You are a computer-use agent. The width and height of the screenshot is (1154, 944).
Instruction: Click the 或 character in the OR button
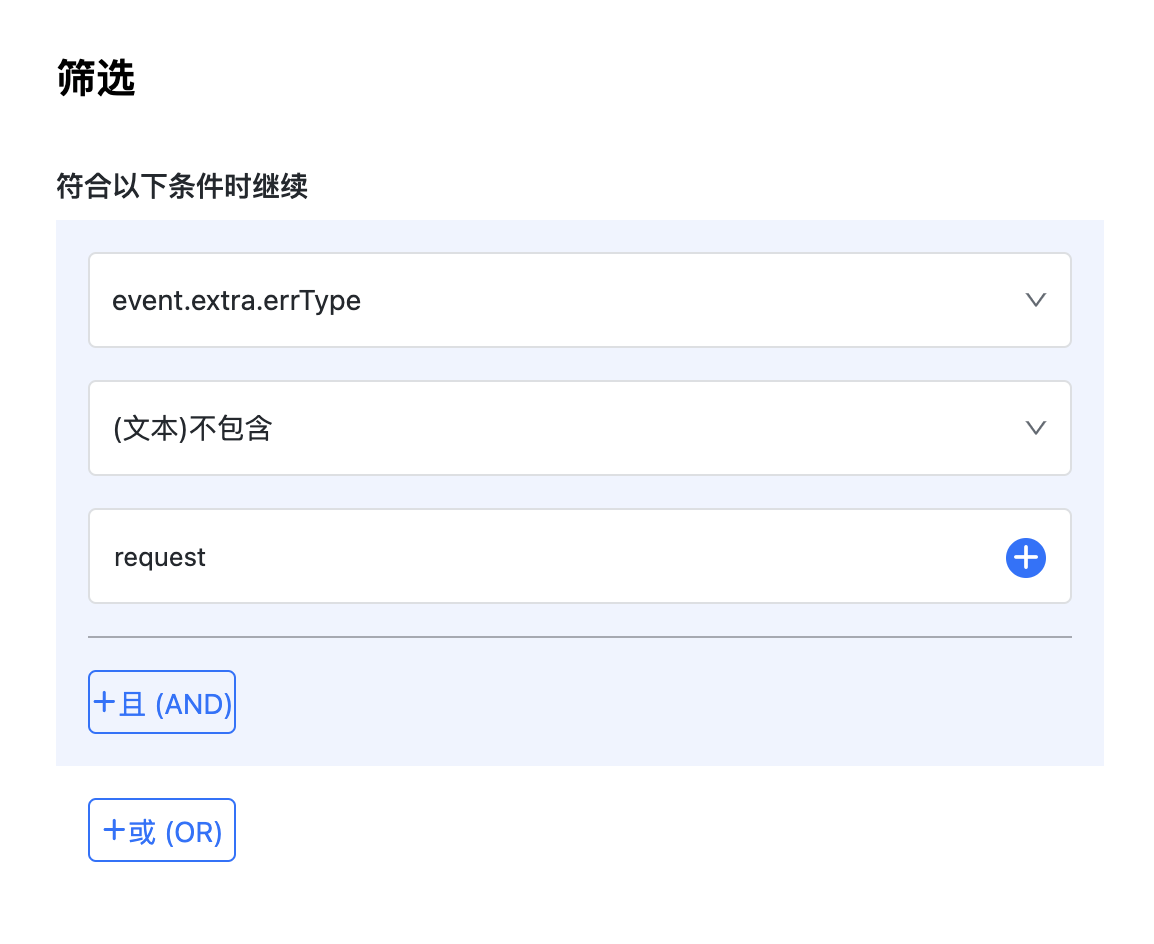pyautogui.click(x=143, y=832)
